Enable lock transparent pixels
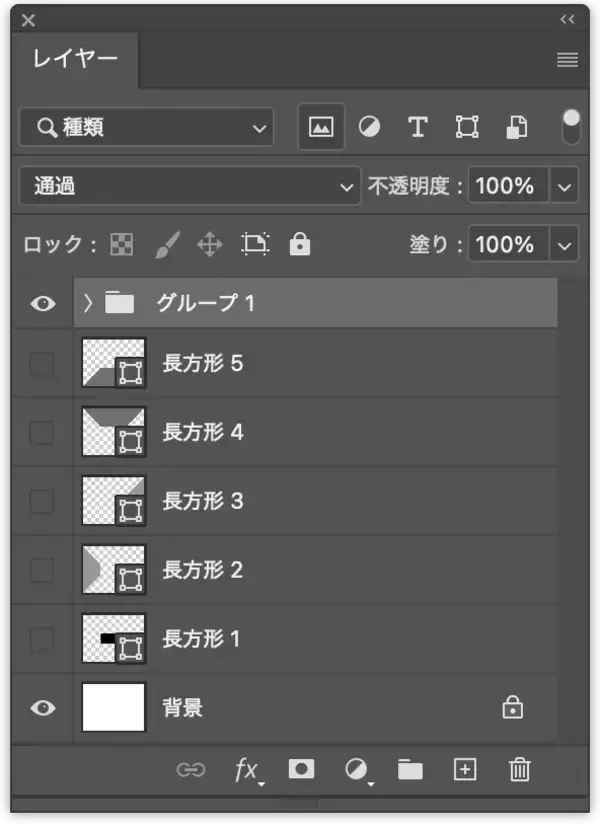The height and width of the screenshot is (827, 600). 121,244
